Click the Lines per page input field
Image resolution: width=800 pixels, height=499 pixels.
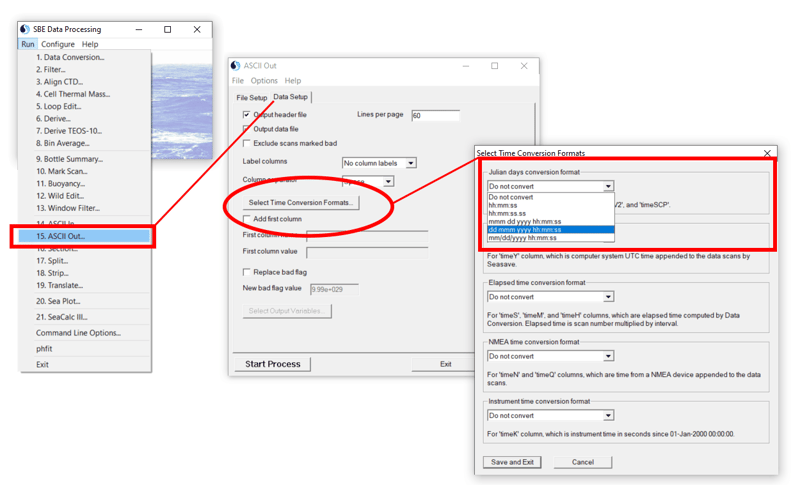435,116
